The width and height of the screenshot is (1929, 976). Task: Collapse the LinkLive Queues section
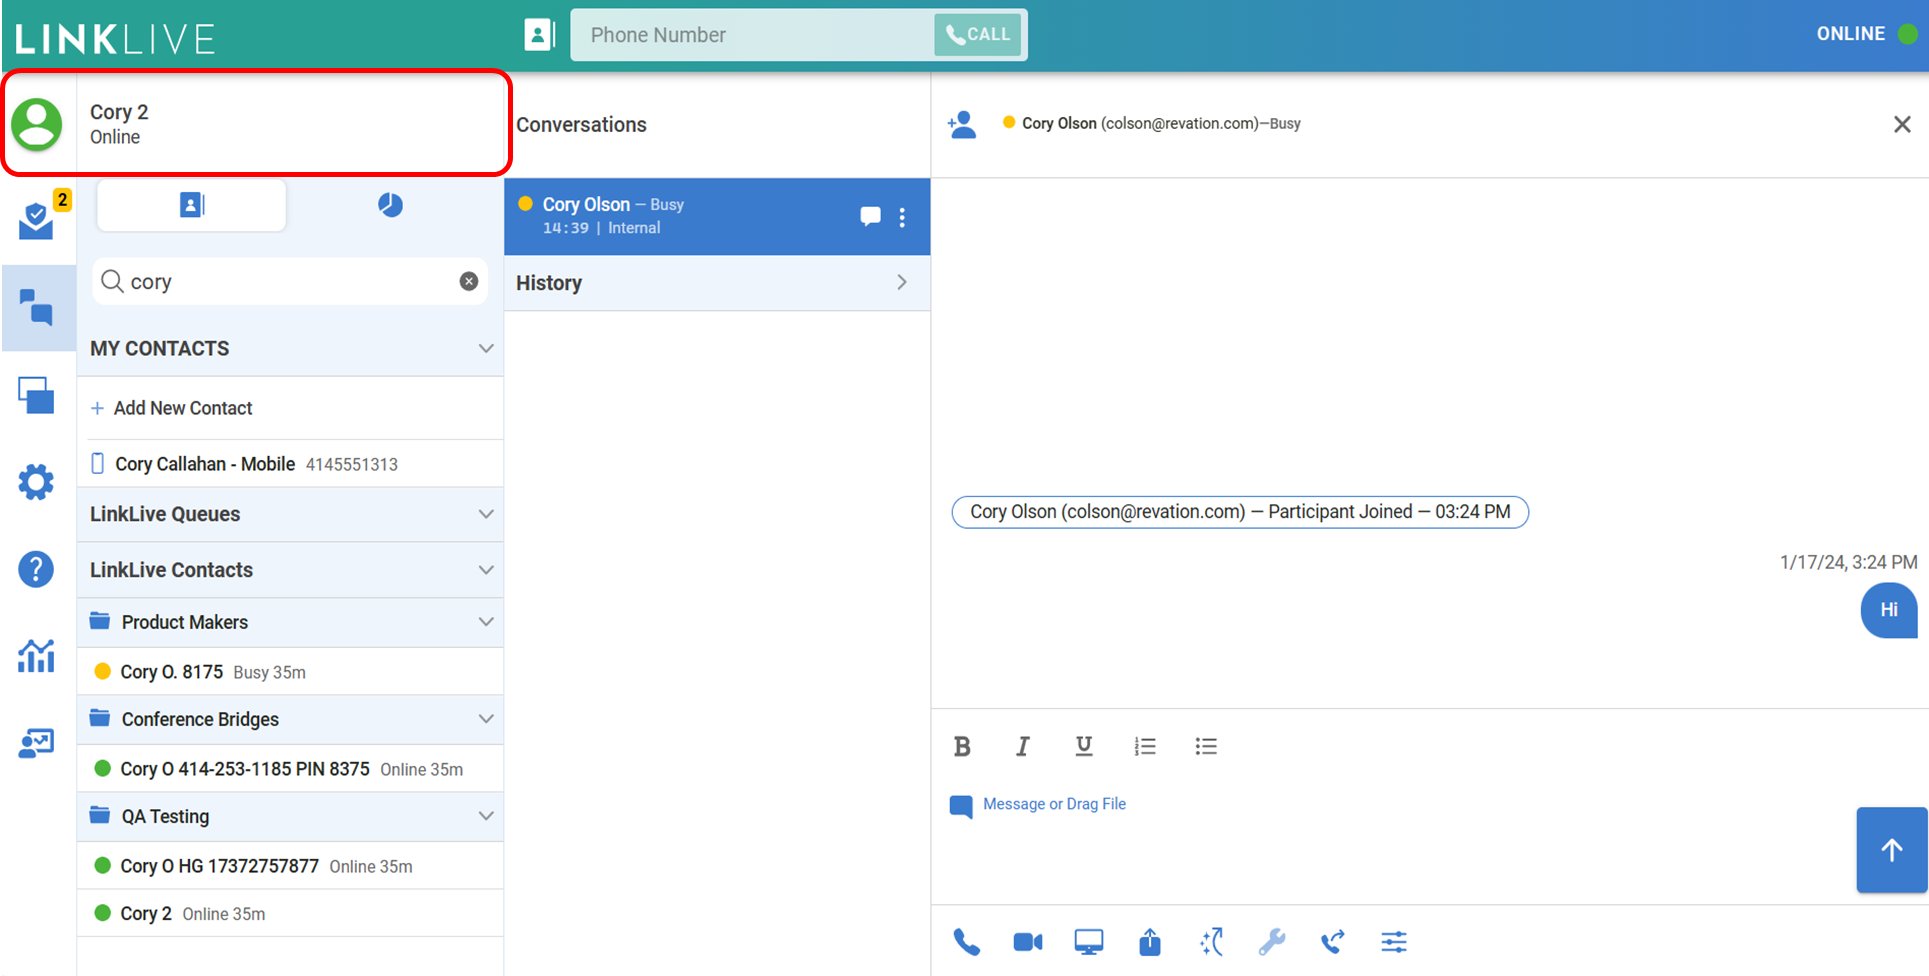[486, 514]
